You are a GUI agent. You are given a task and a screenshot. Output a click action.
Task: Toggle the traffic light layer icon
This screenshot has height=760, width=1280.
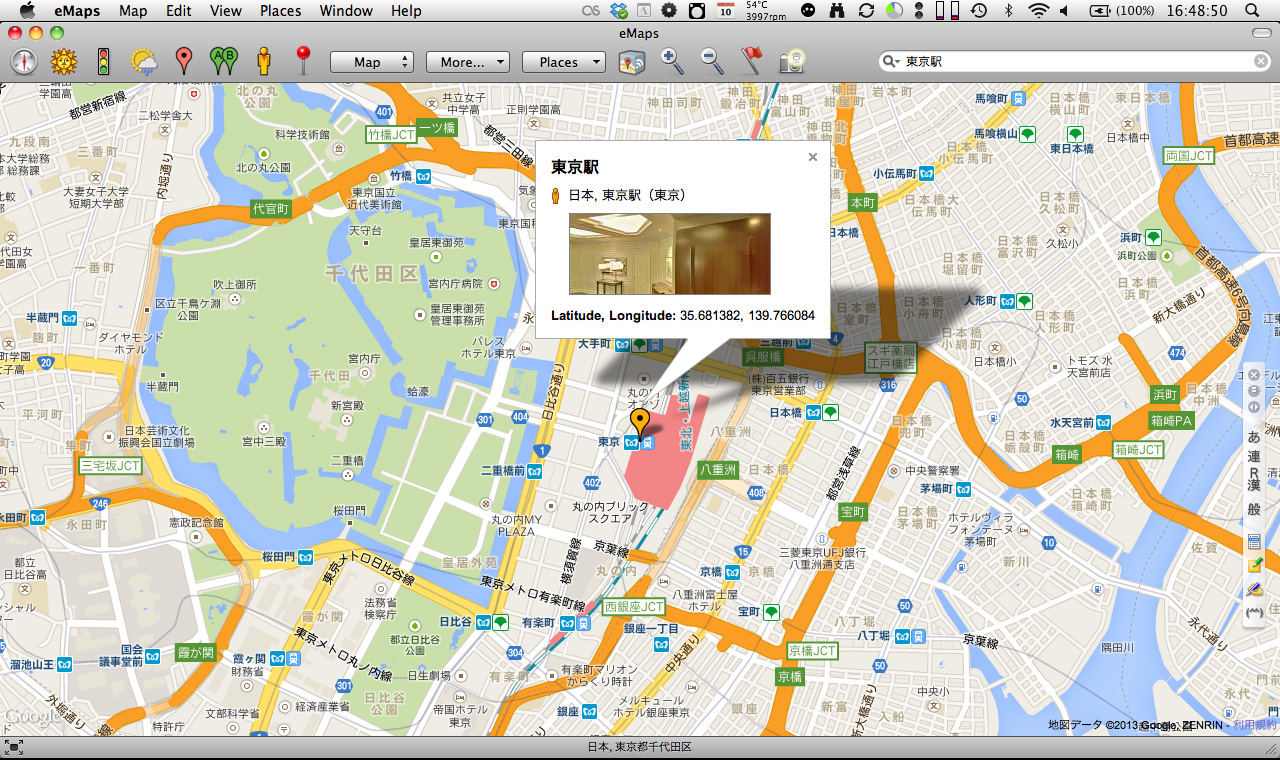click(x=103, y=62)
